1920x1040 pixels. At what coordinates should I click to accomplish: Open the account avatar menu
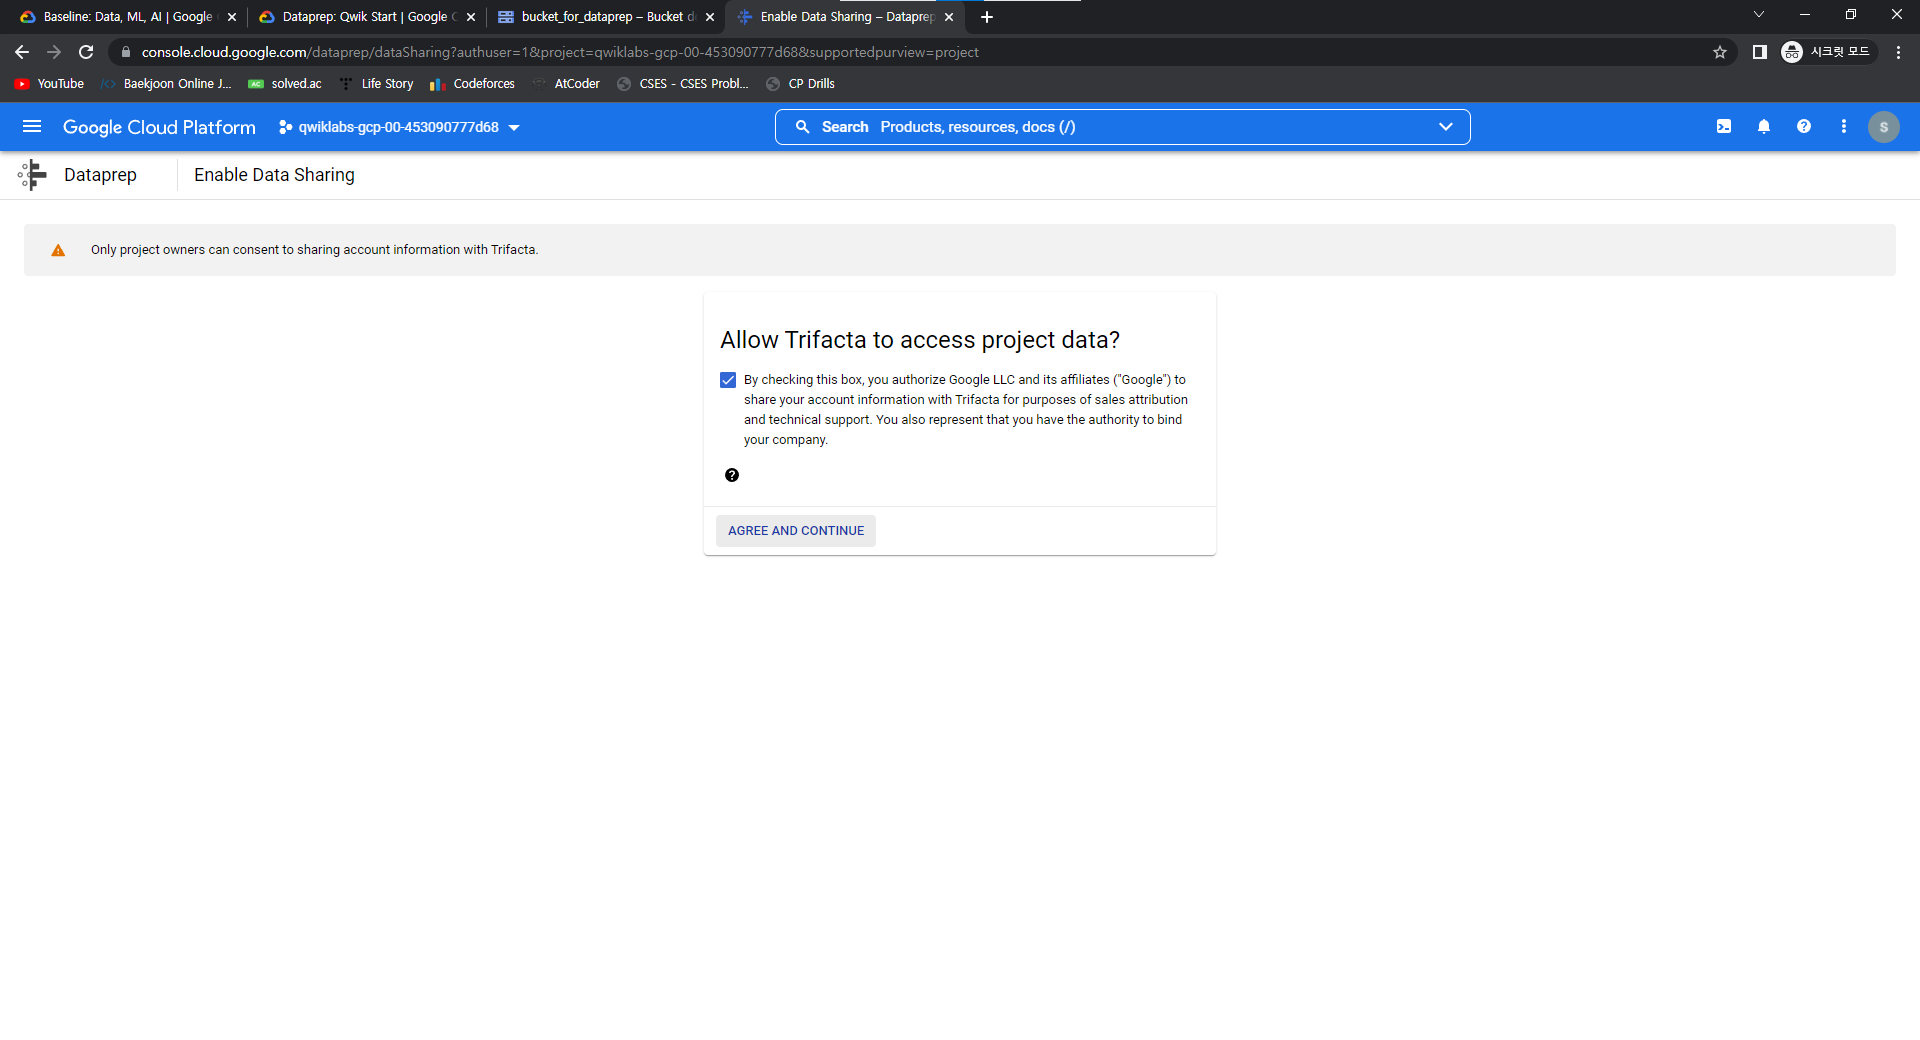tap(1884, 127)
